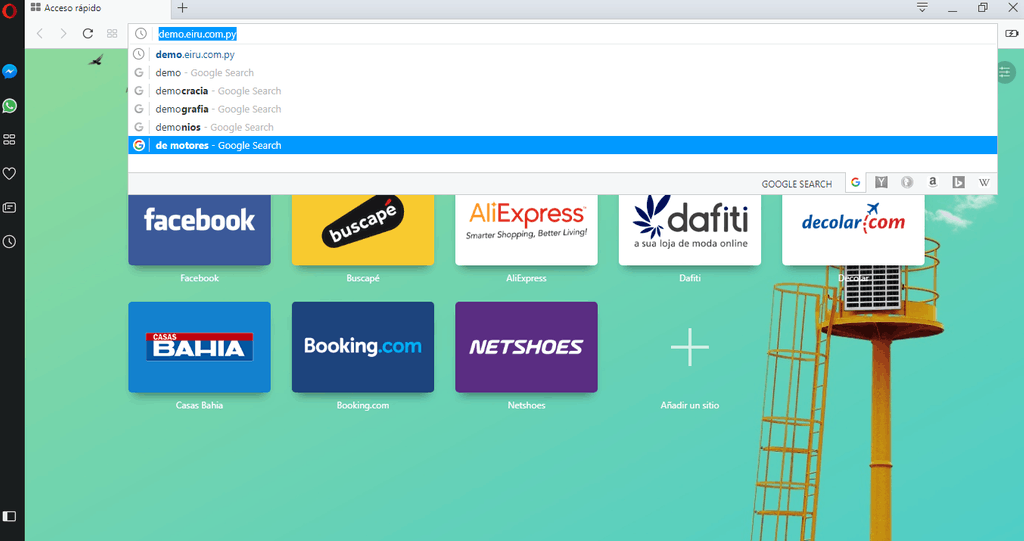Screen dimensions: 1024x541
Task: Open the Dafiti speed dial tile
Action: tap(690, 229)
